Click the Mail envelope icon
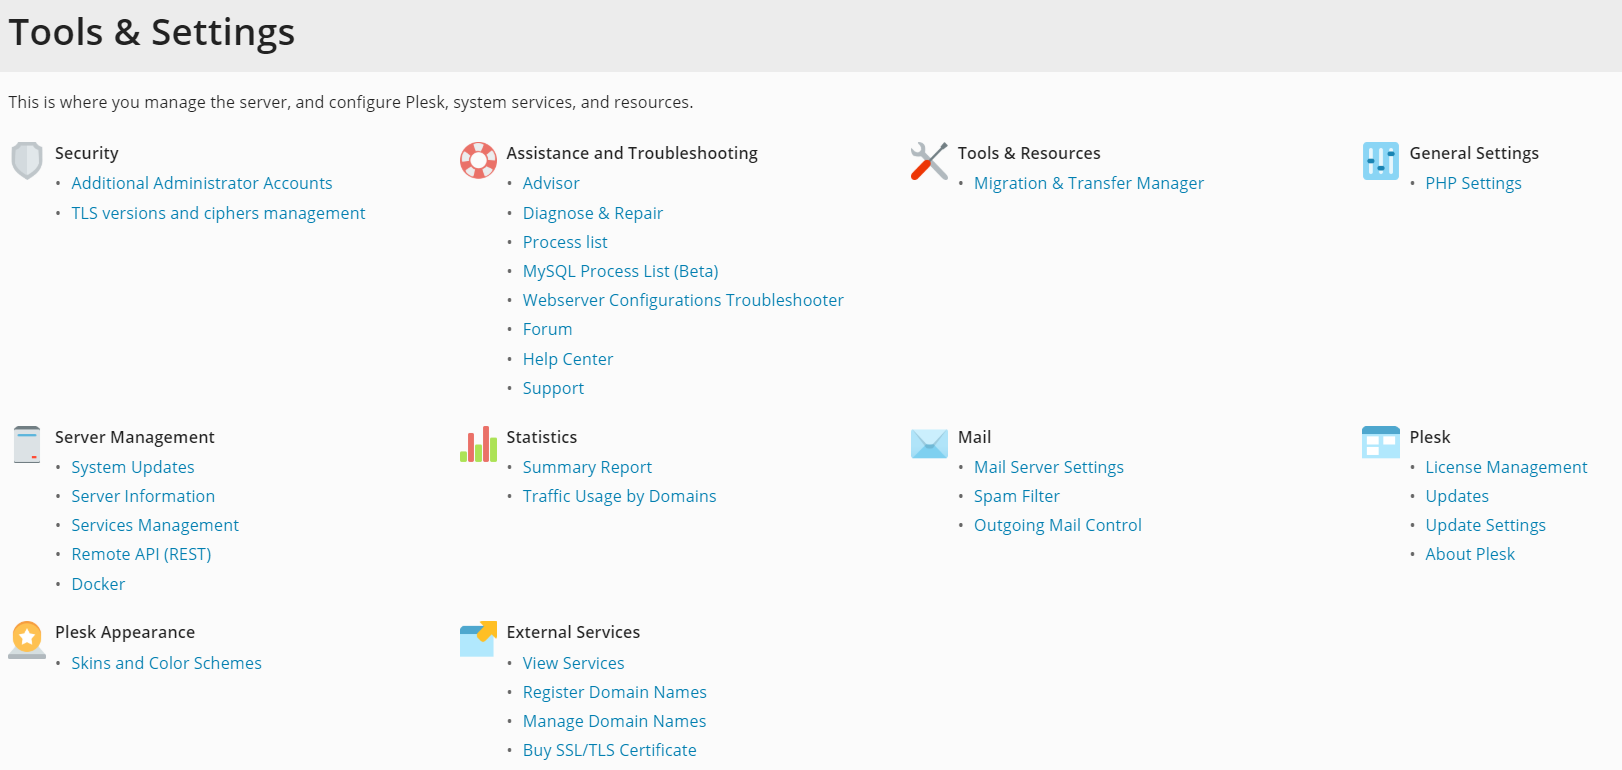This screenshot has width=1622, height=770. pos(929,444)
